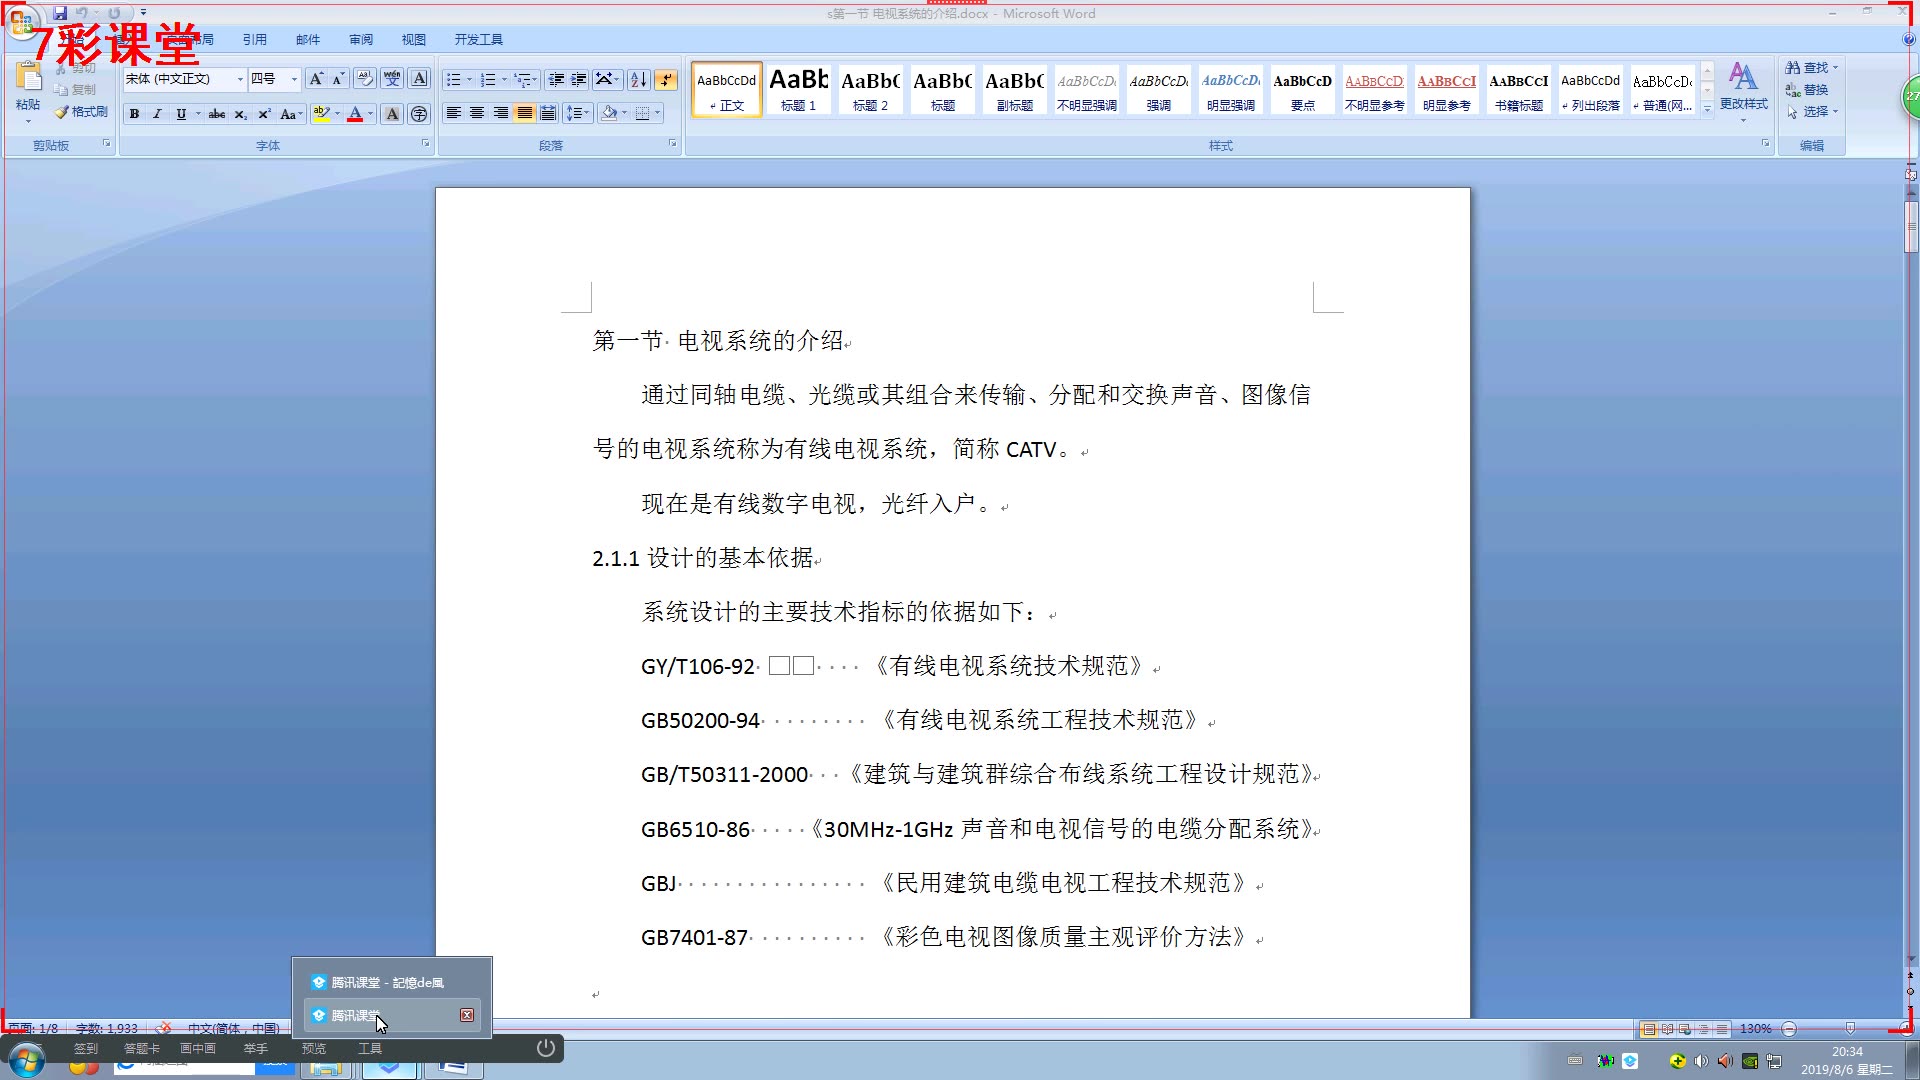Click the Shrink Font icon
The height and width of the screenshot is (1080, 1920).
coord(339,79)
